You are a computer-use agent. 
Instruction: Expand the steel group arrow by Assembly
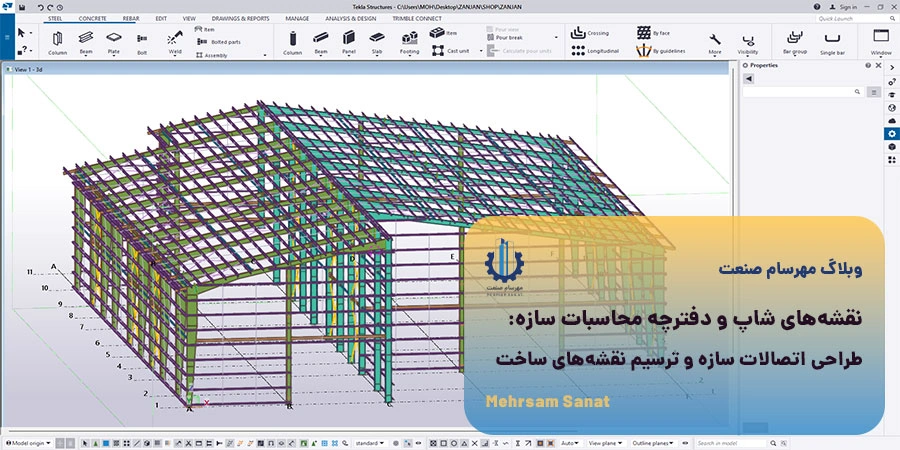[x=265, y=56]
